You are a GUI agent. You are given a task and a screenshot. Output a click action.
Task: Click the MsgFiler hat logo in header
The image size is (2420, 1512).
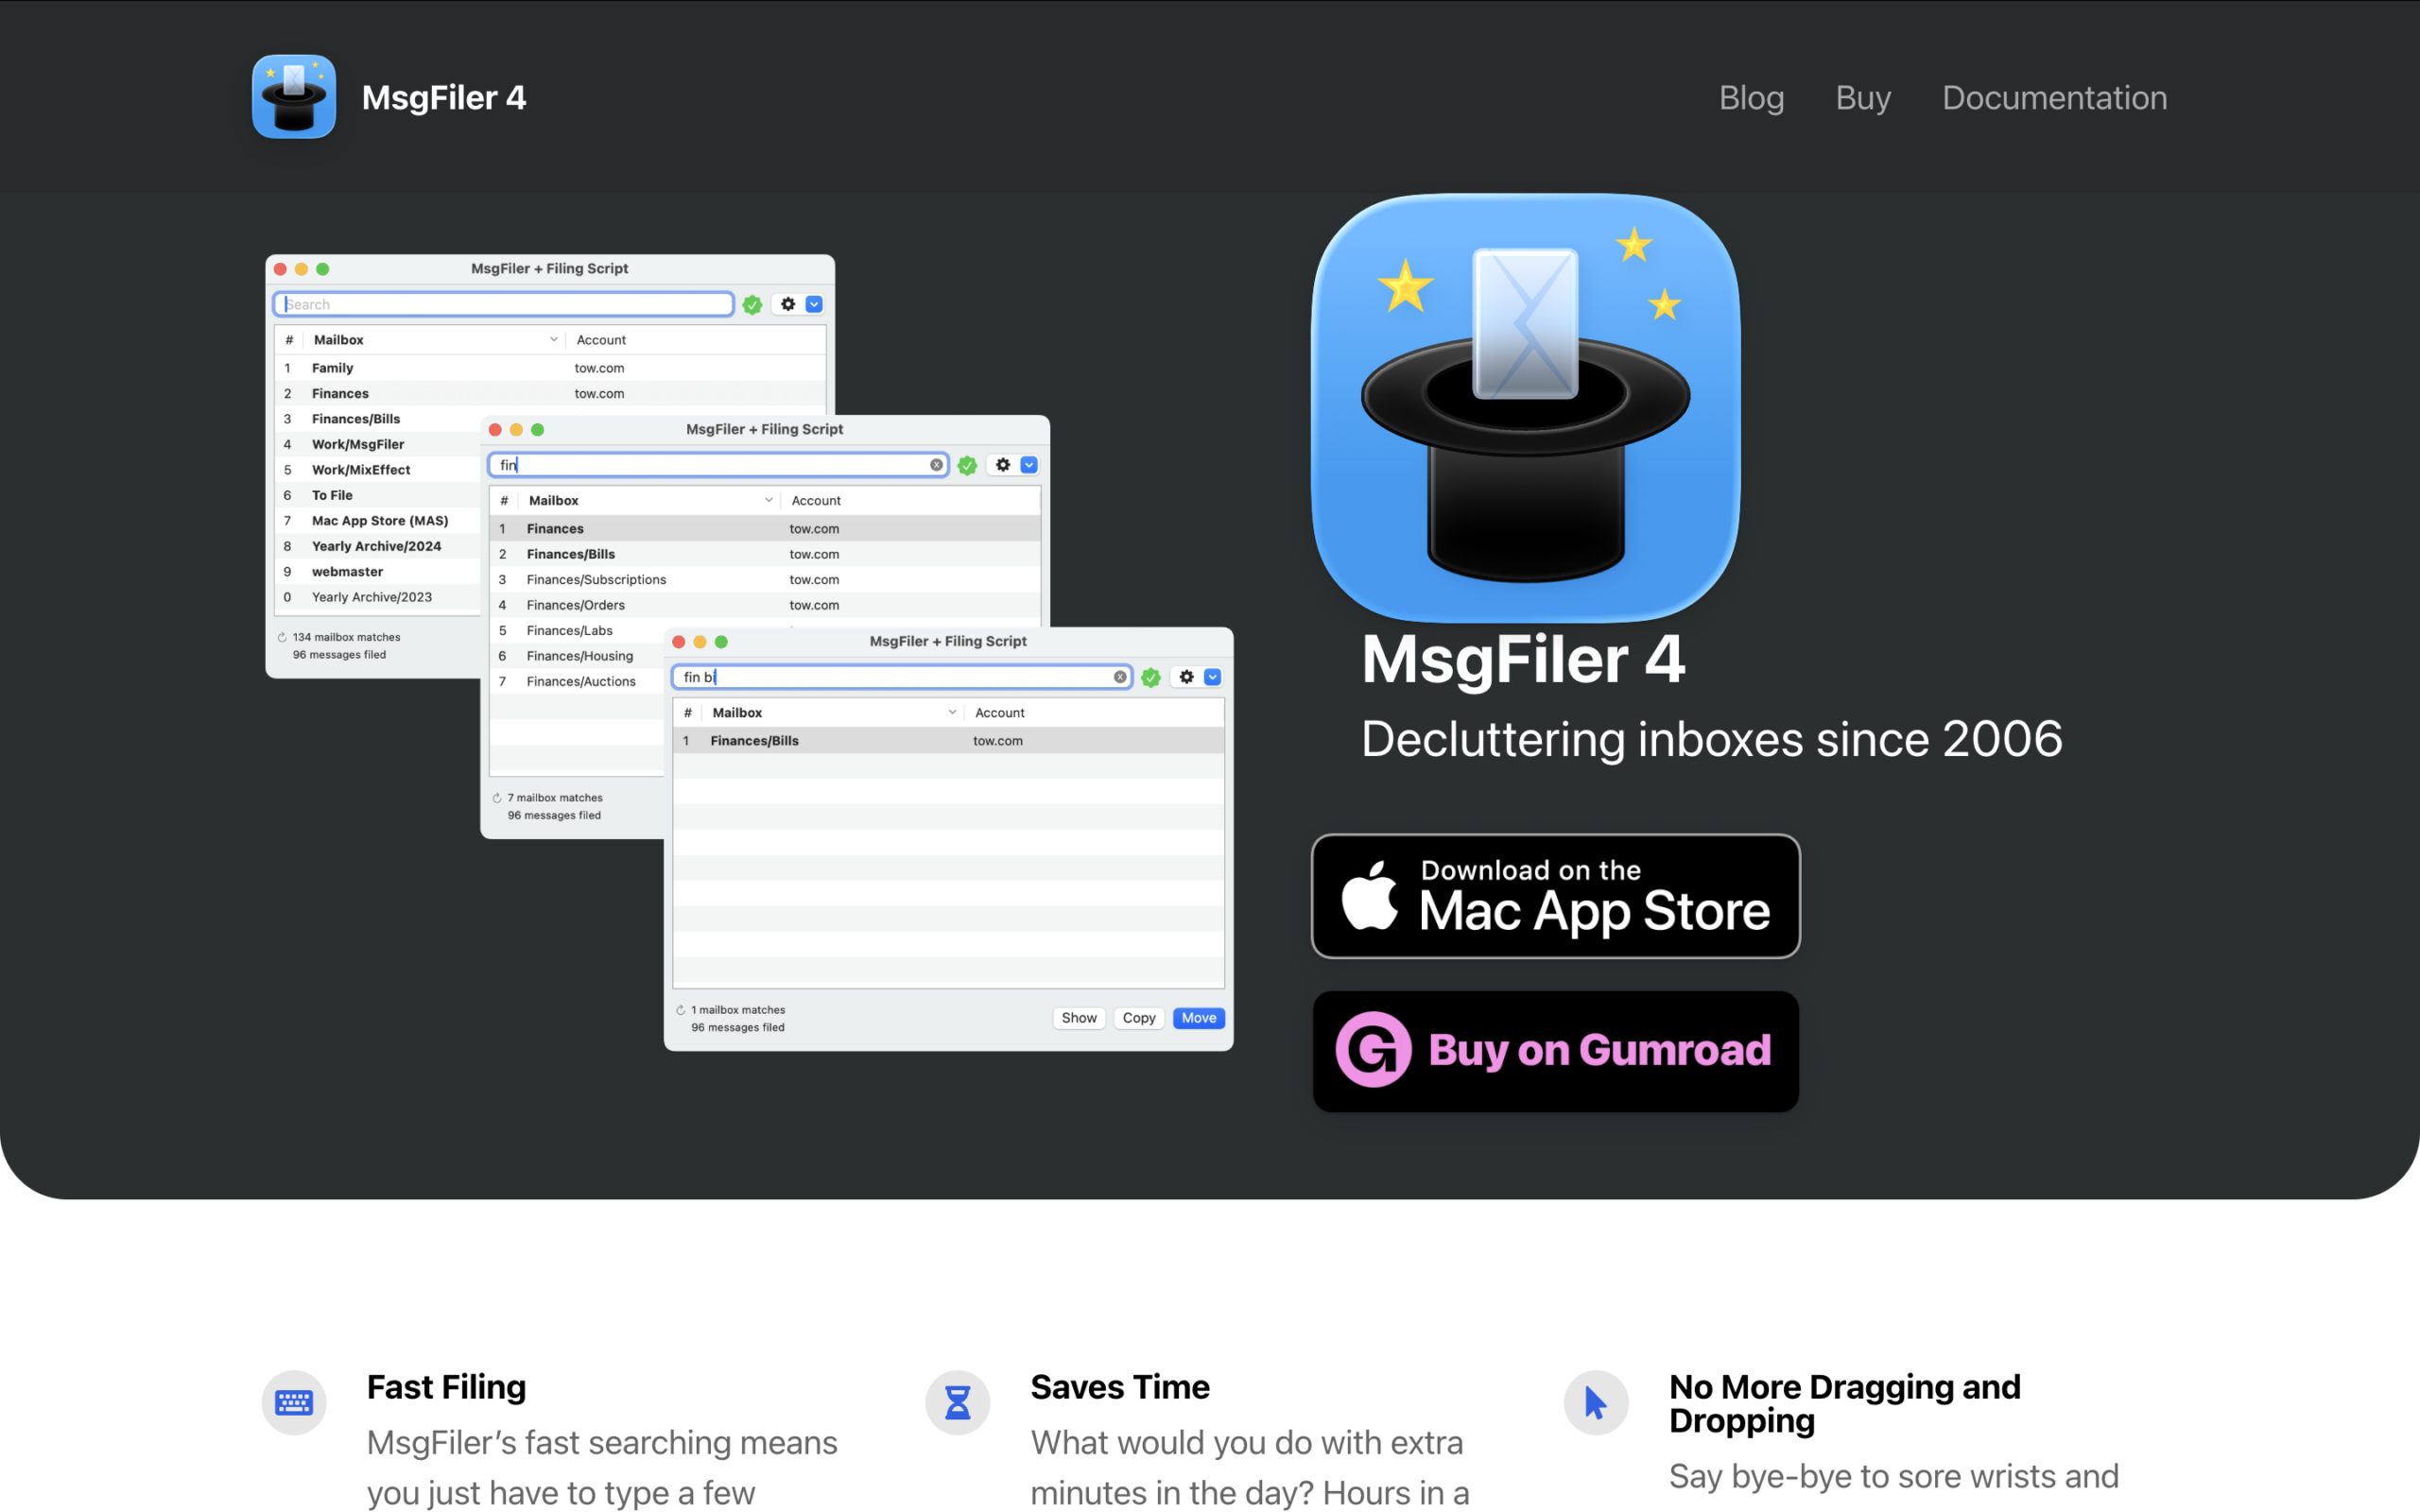(294, 96)
